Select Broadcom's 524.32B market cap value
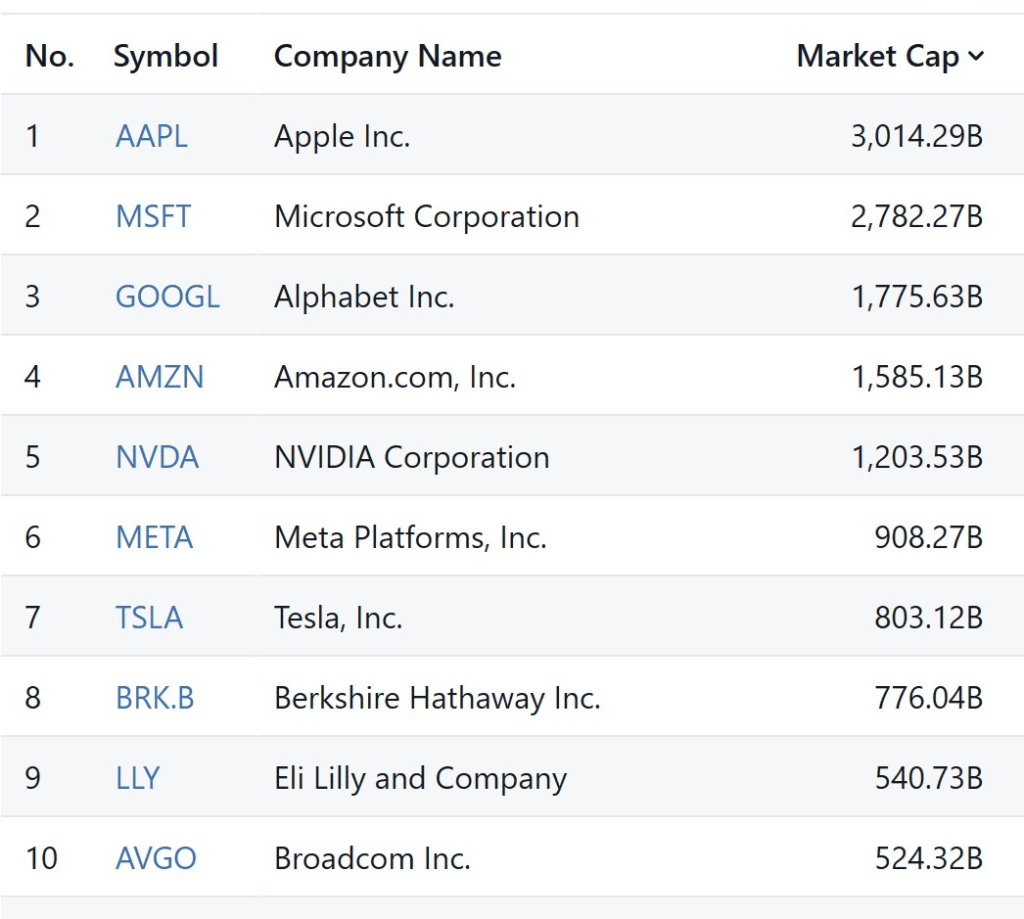 point(928,858)
